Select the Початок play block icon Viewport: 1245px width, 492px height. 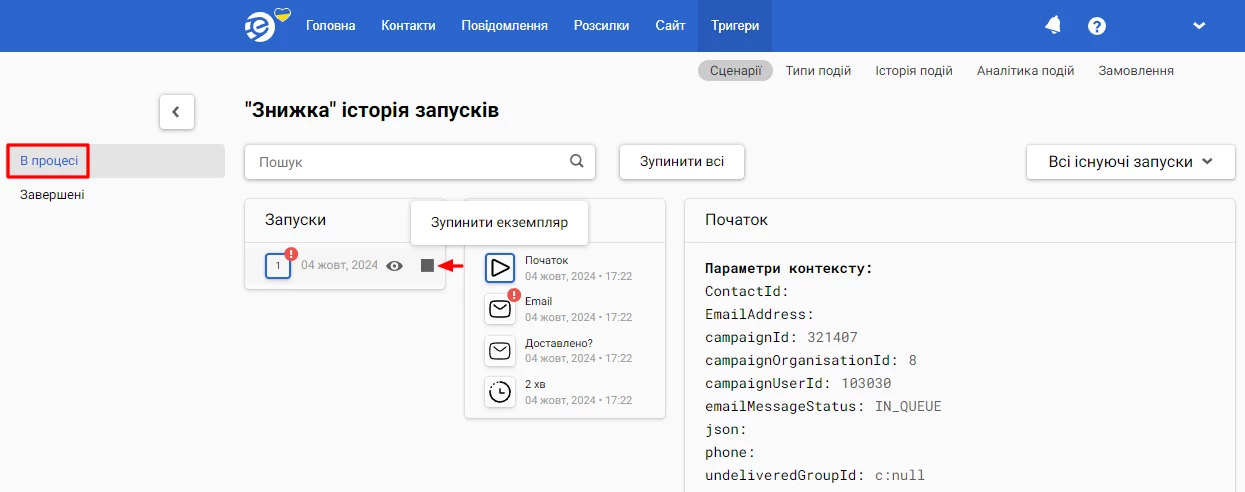500,268
